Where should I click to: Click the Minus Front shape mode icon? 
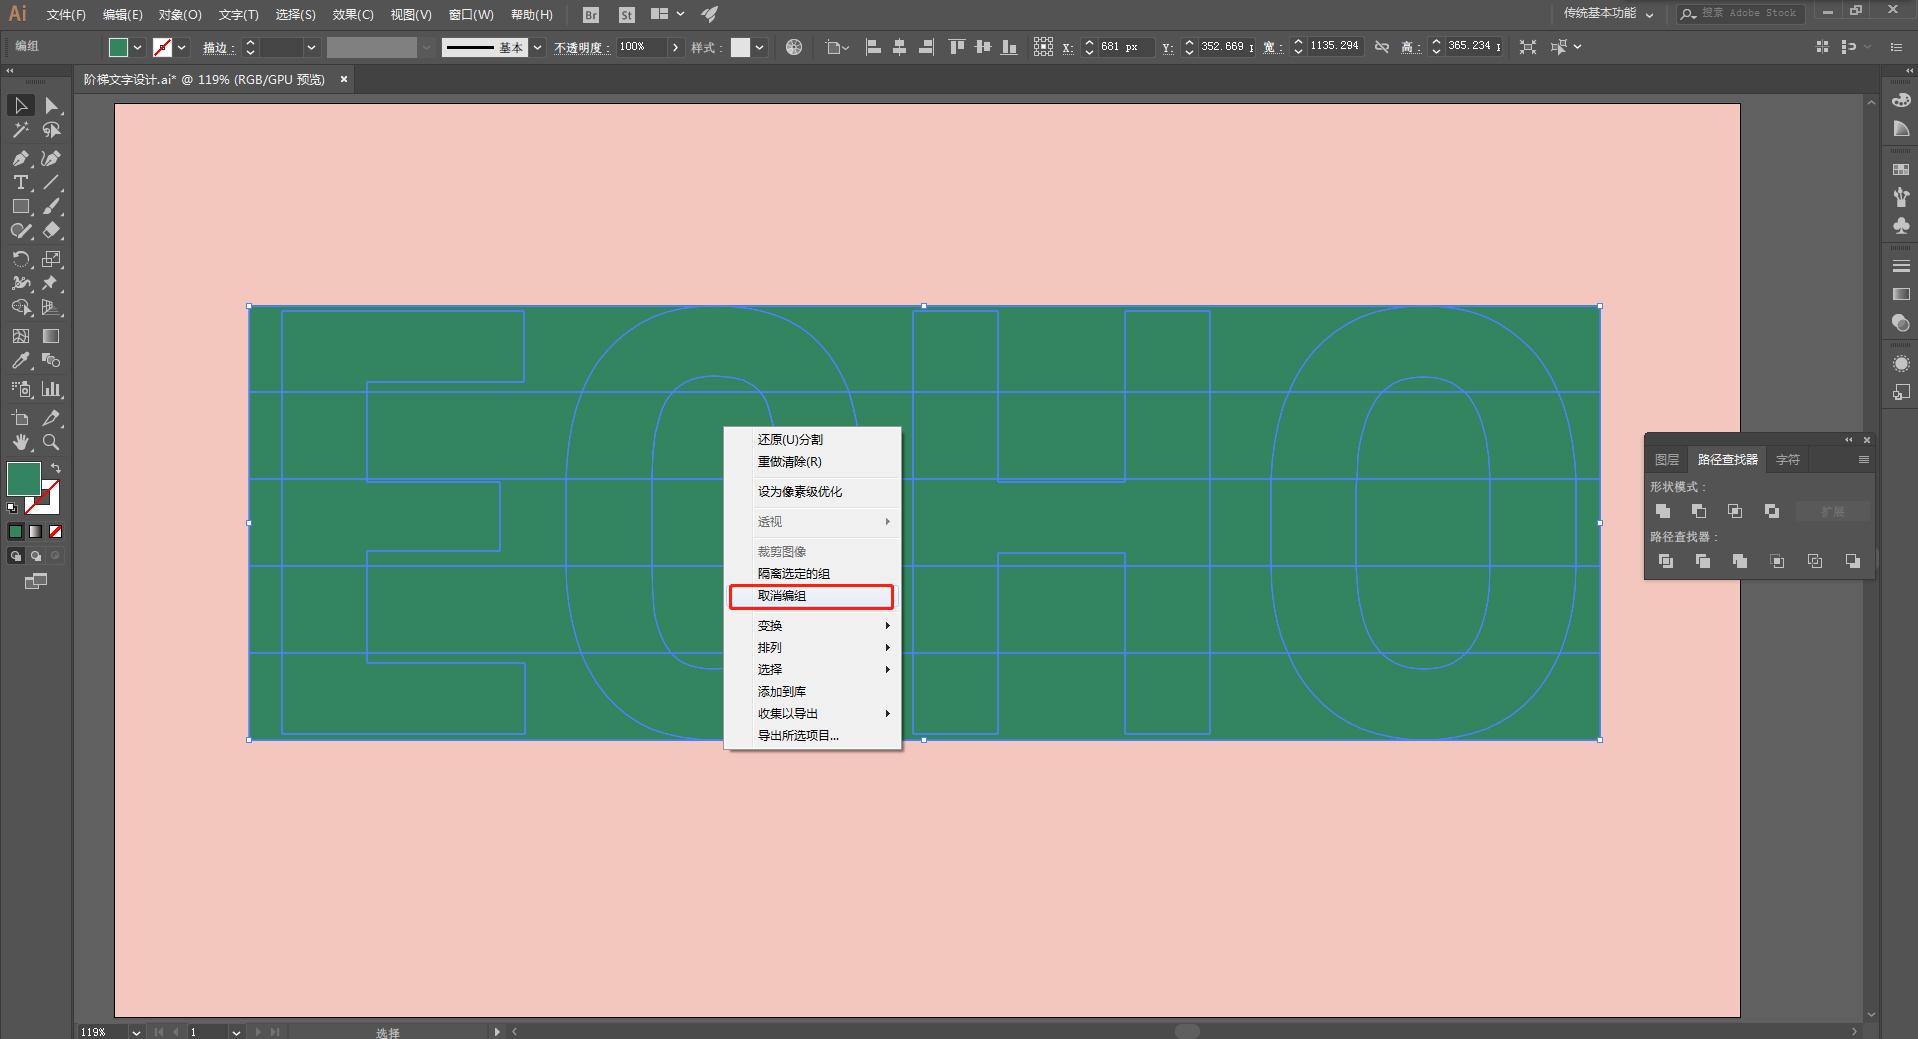click(1699, 511)
